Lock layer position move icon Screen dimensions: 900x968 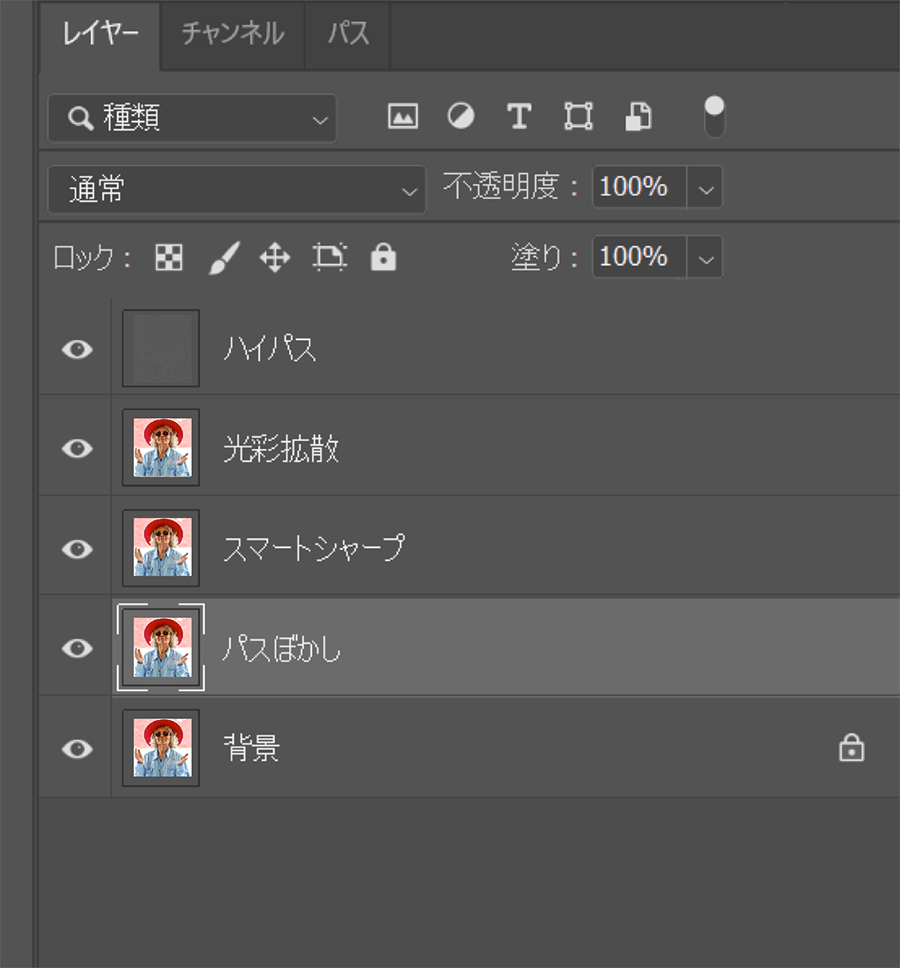[275, 257]
